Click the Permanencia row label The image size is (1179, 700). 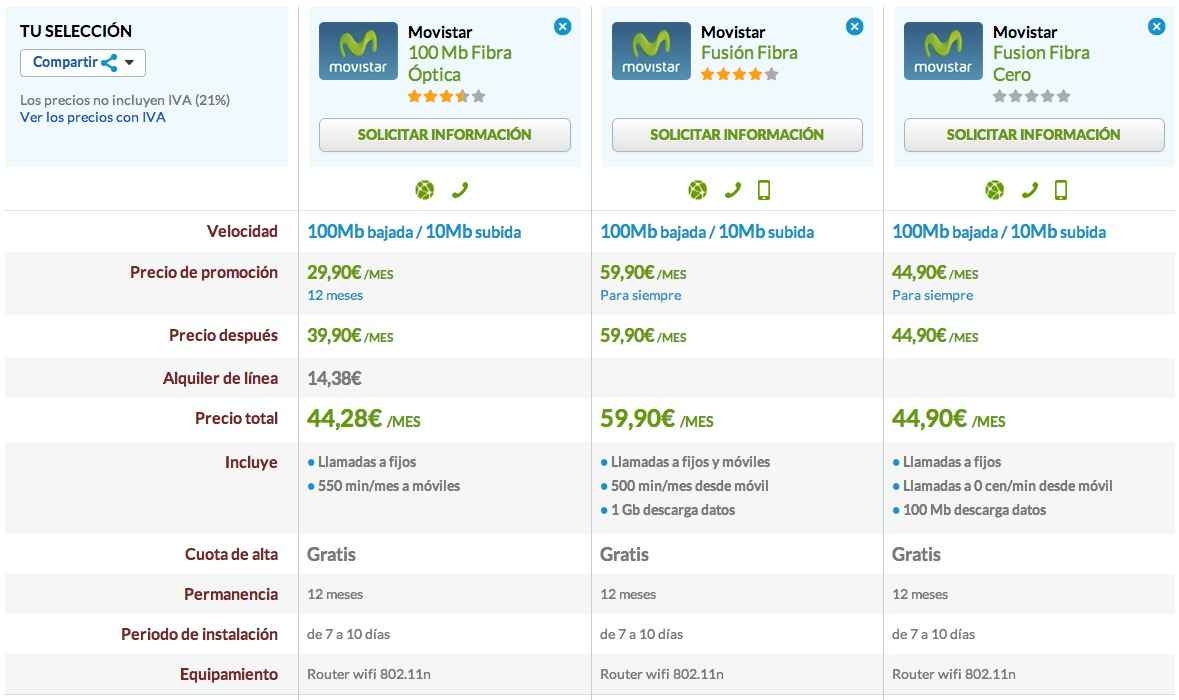coord(231,595)
